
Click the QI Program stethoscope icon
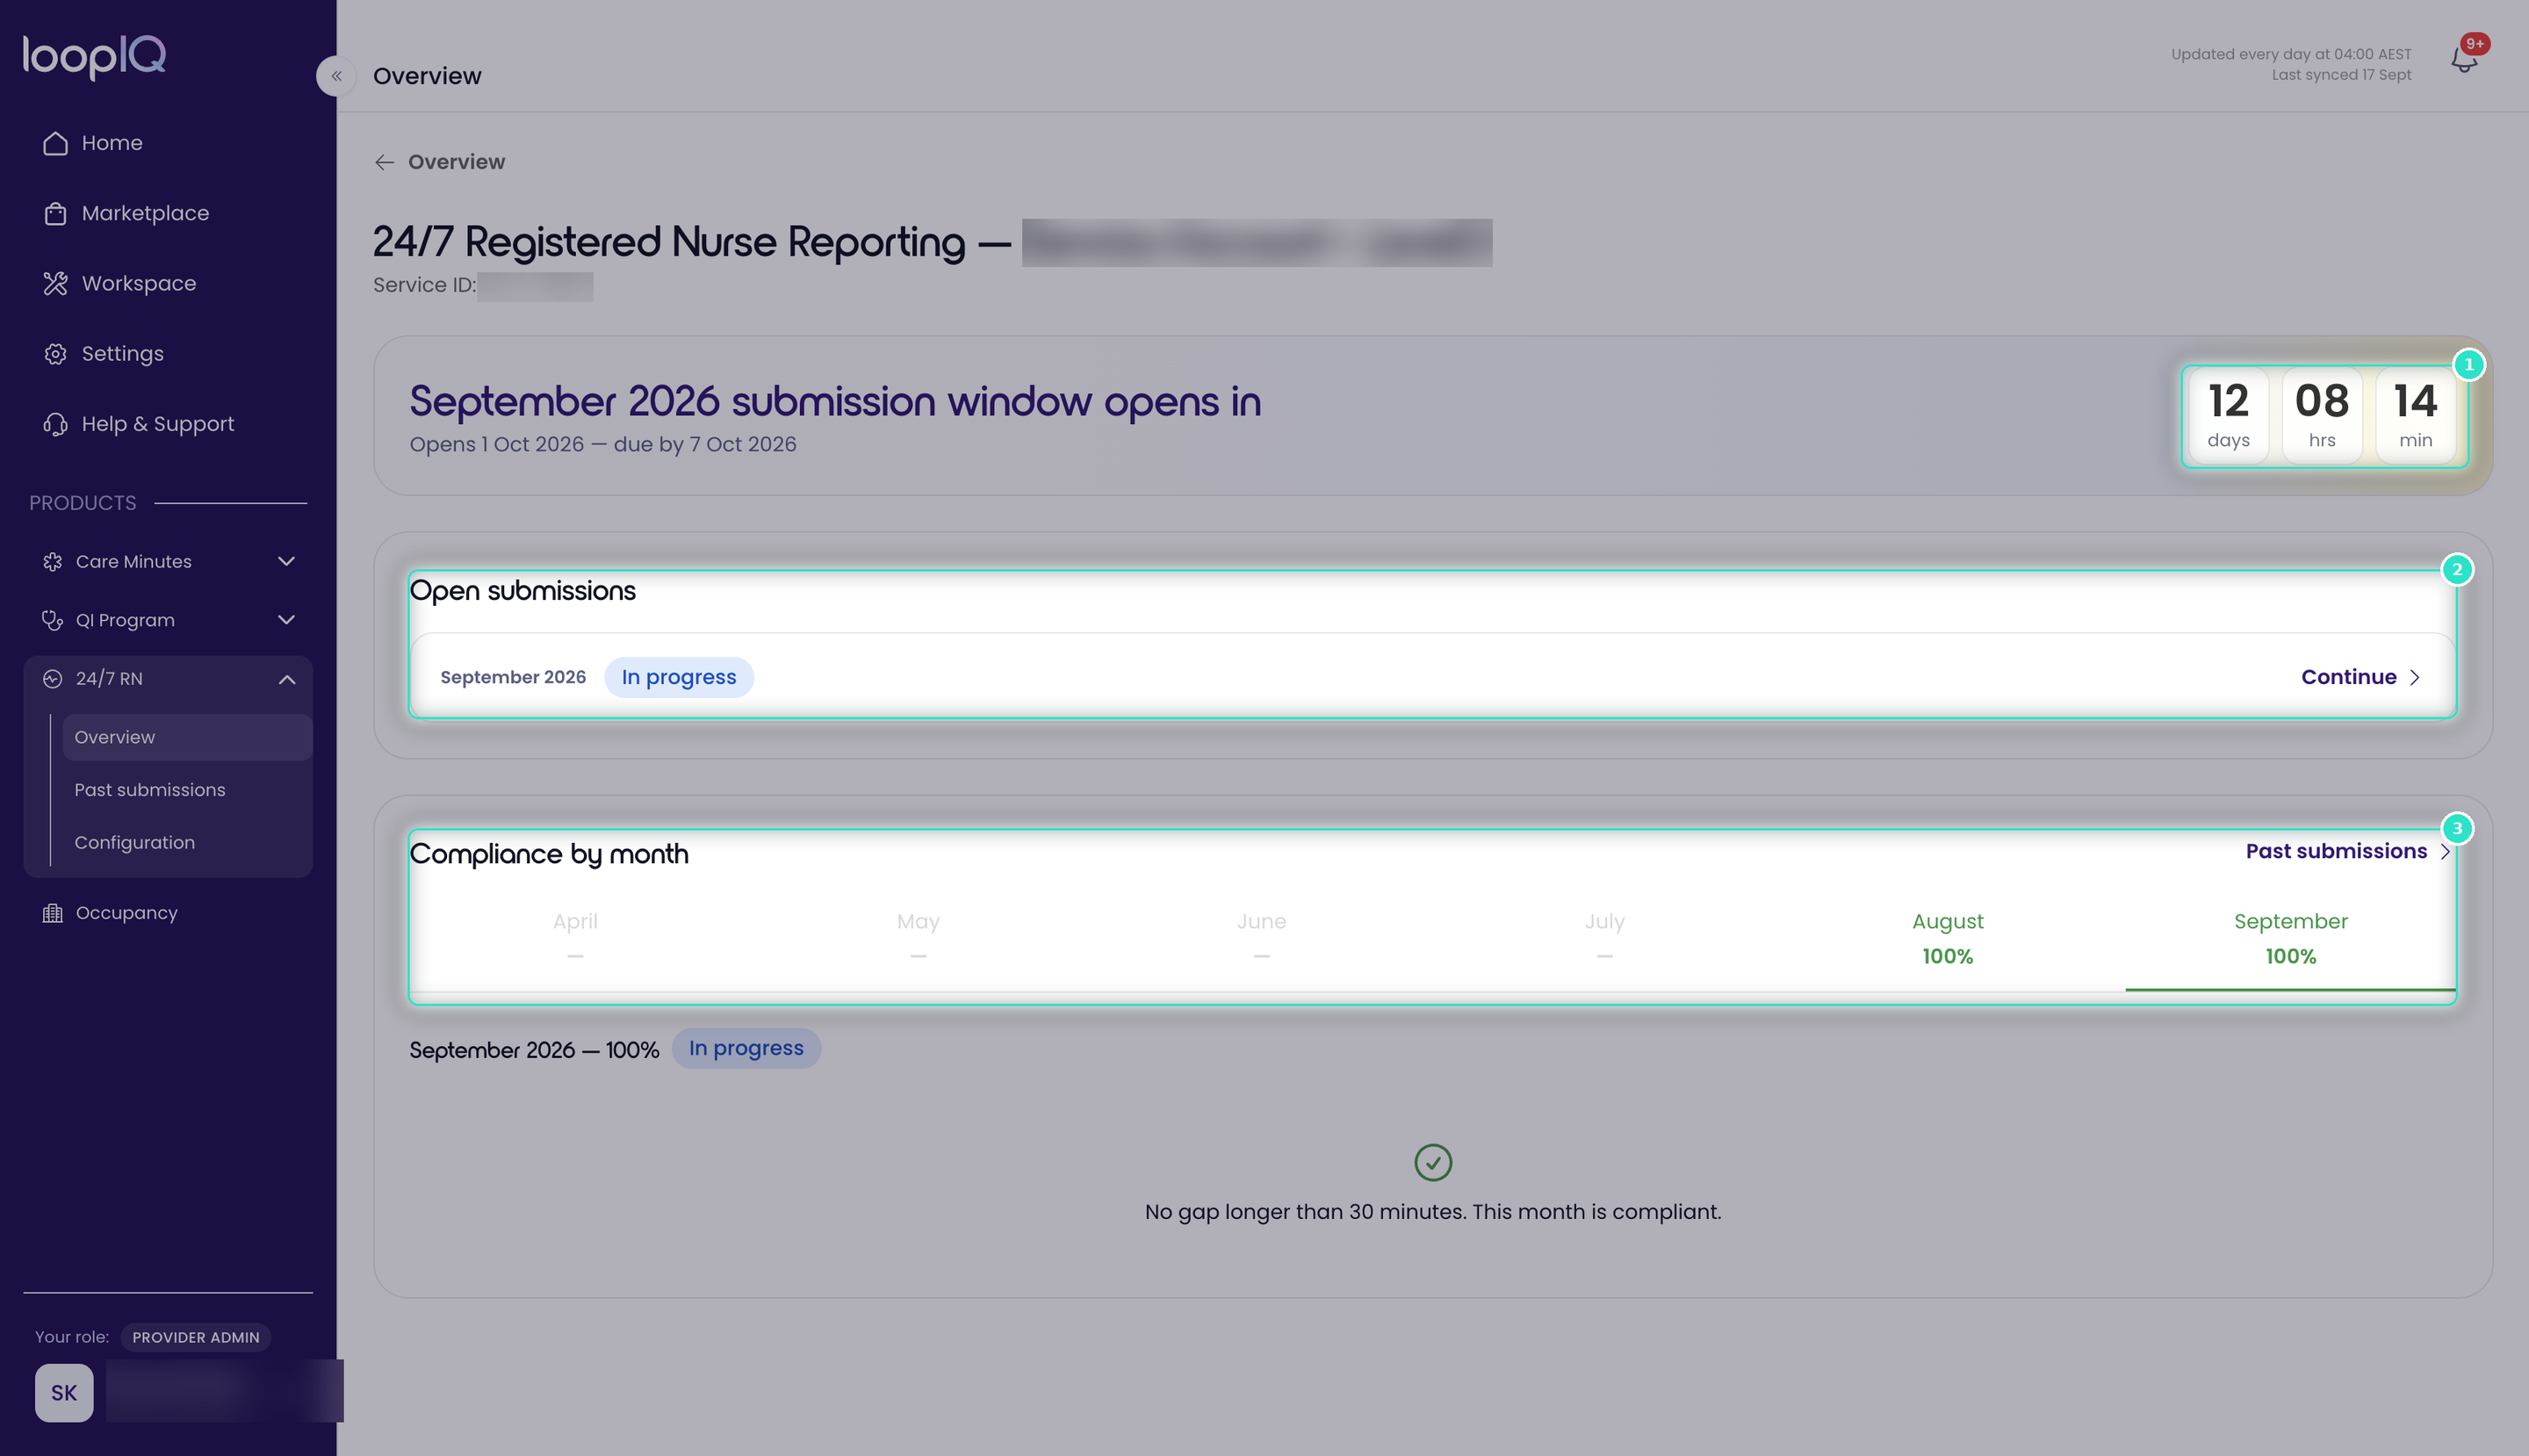53,620
